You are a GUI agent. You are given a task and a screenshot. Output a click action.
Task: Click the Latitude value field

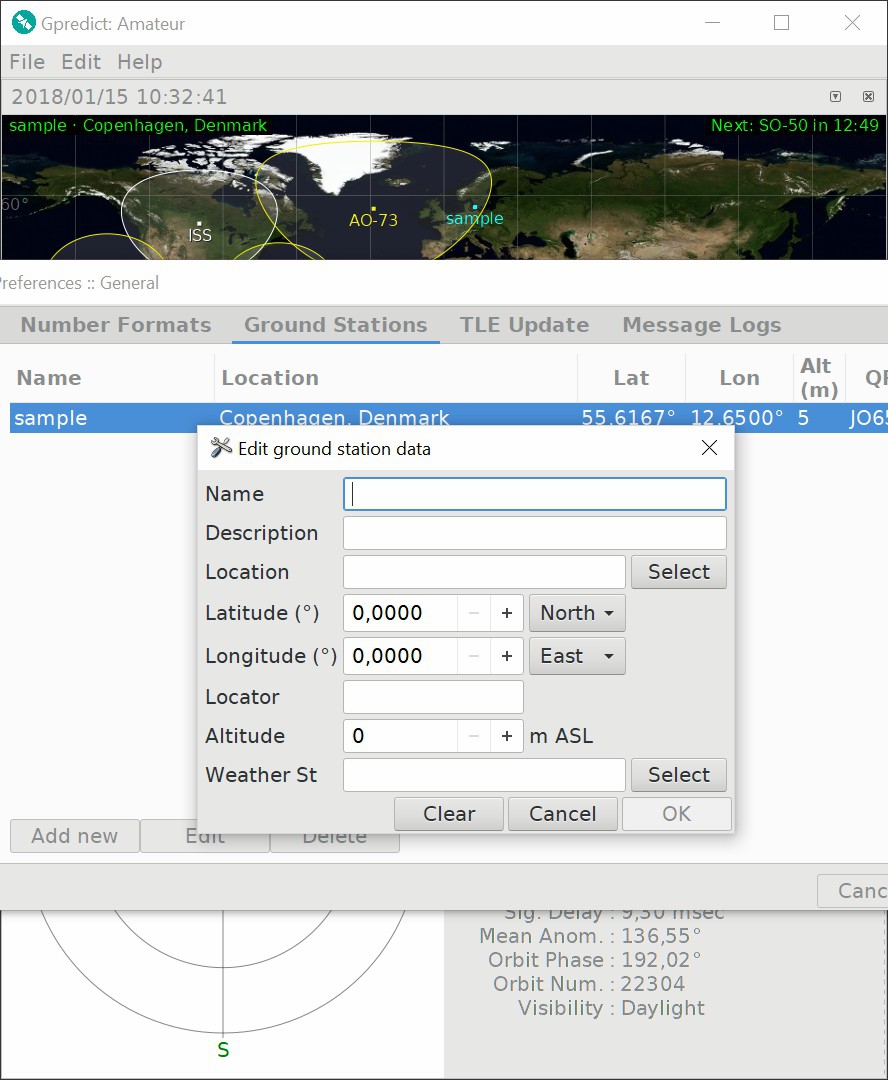pos(400,613)
